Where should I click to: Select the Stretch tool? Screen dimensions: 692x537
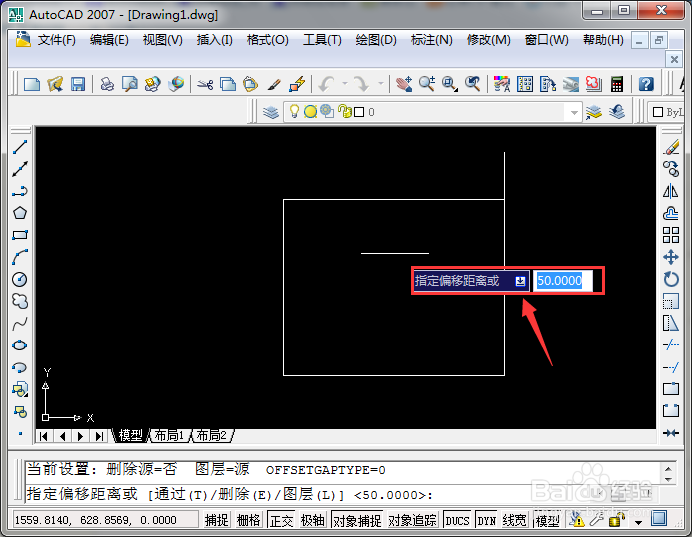[671, 323]
